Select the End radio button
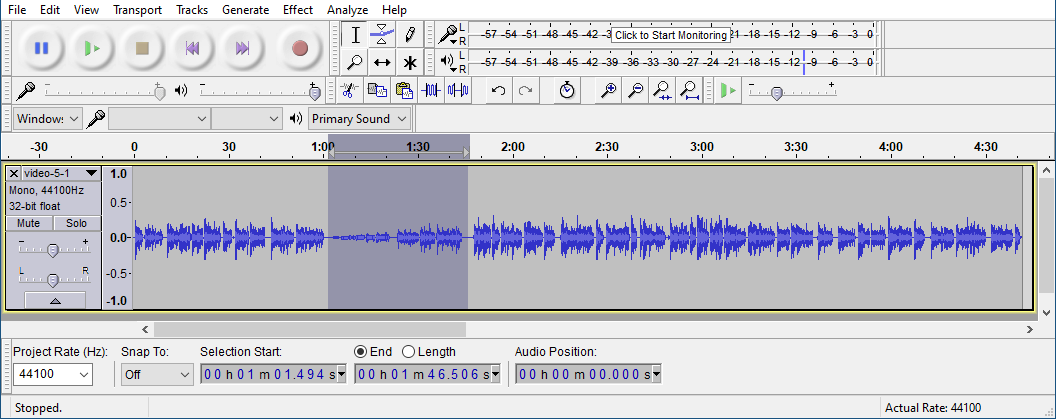 (x=360, y=352)
